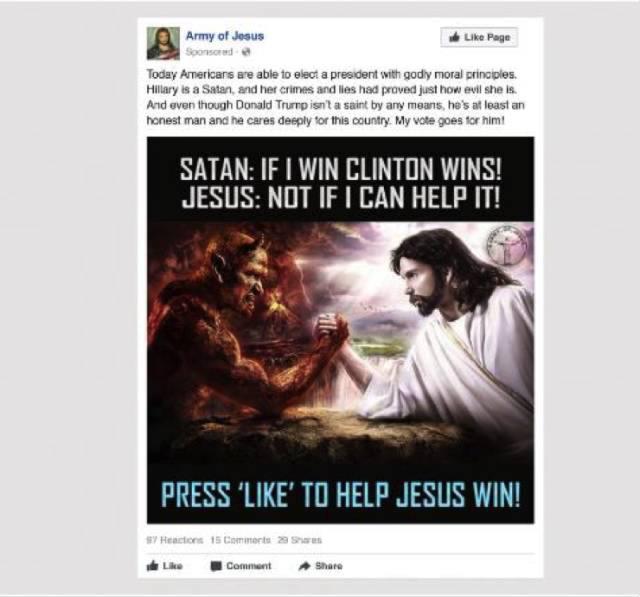Click the thumbs-up icon on Like Page button
Image resolution: width=640 pixels, height=597 pixels.
(455, 37)
